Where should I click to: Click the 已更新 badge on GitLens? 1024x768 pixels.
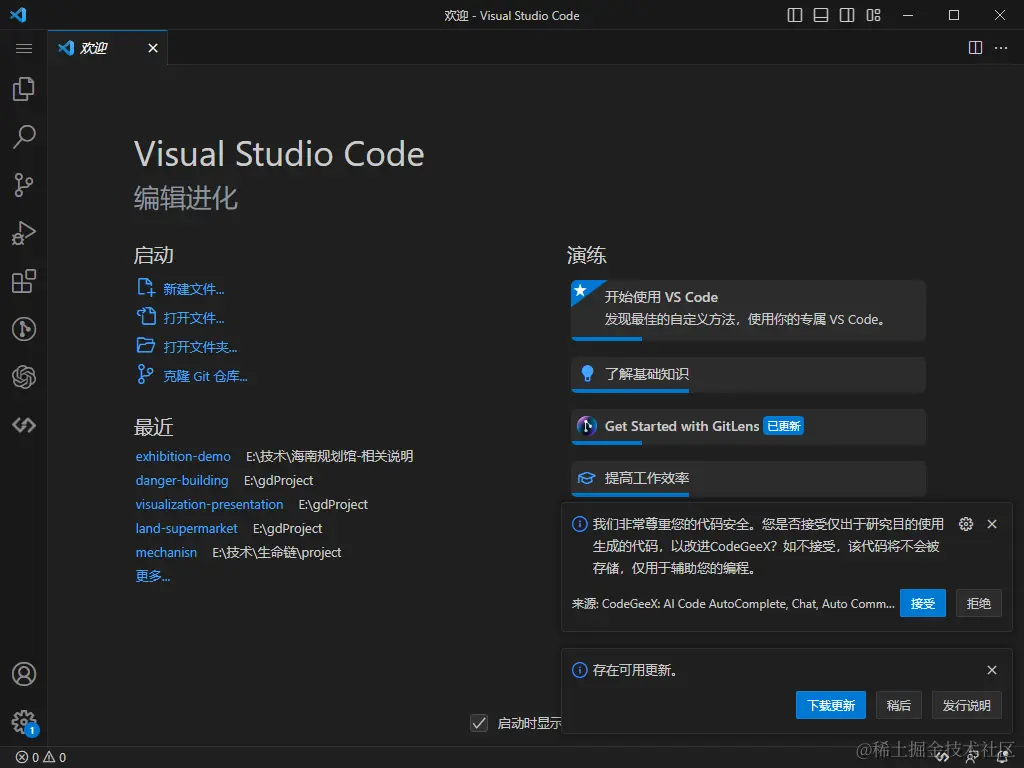[x=784, y=426]
